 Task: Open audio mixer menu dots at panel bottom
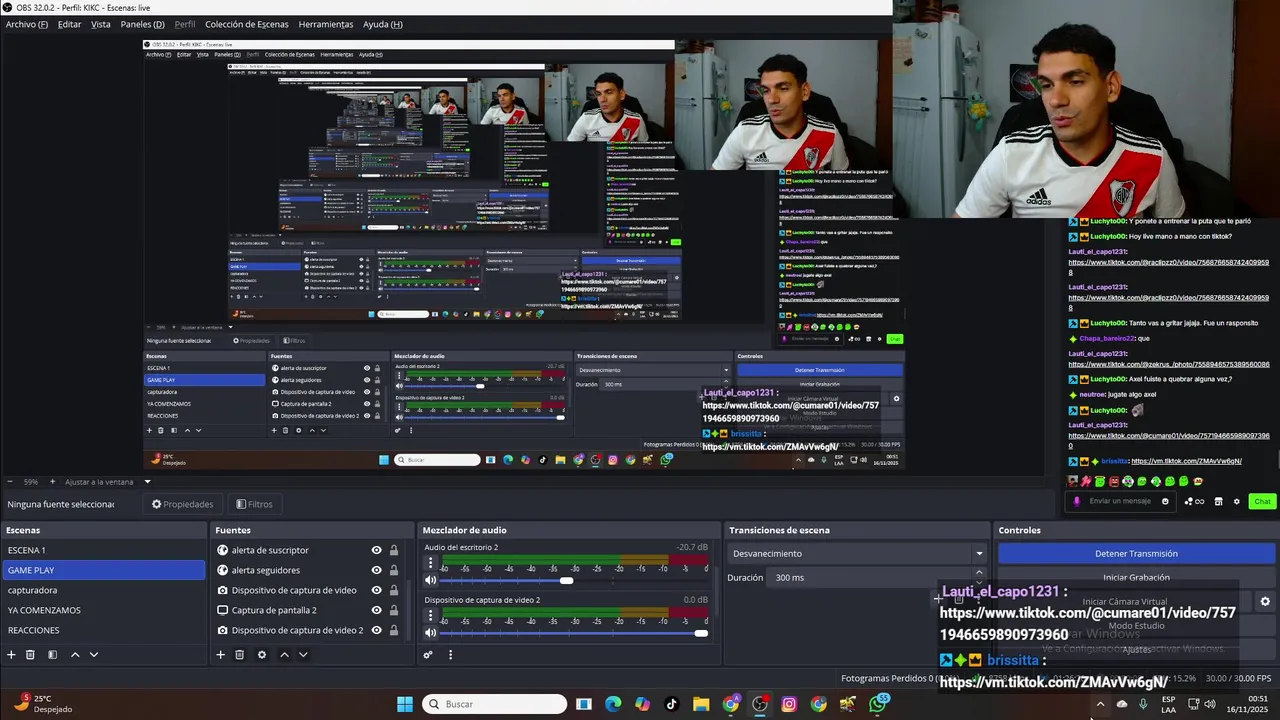pos(450,655)
